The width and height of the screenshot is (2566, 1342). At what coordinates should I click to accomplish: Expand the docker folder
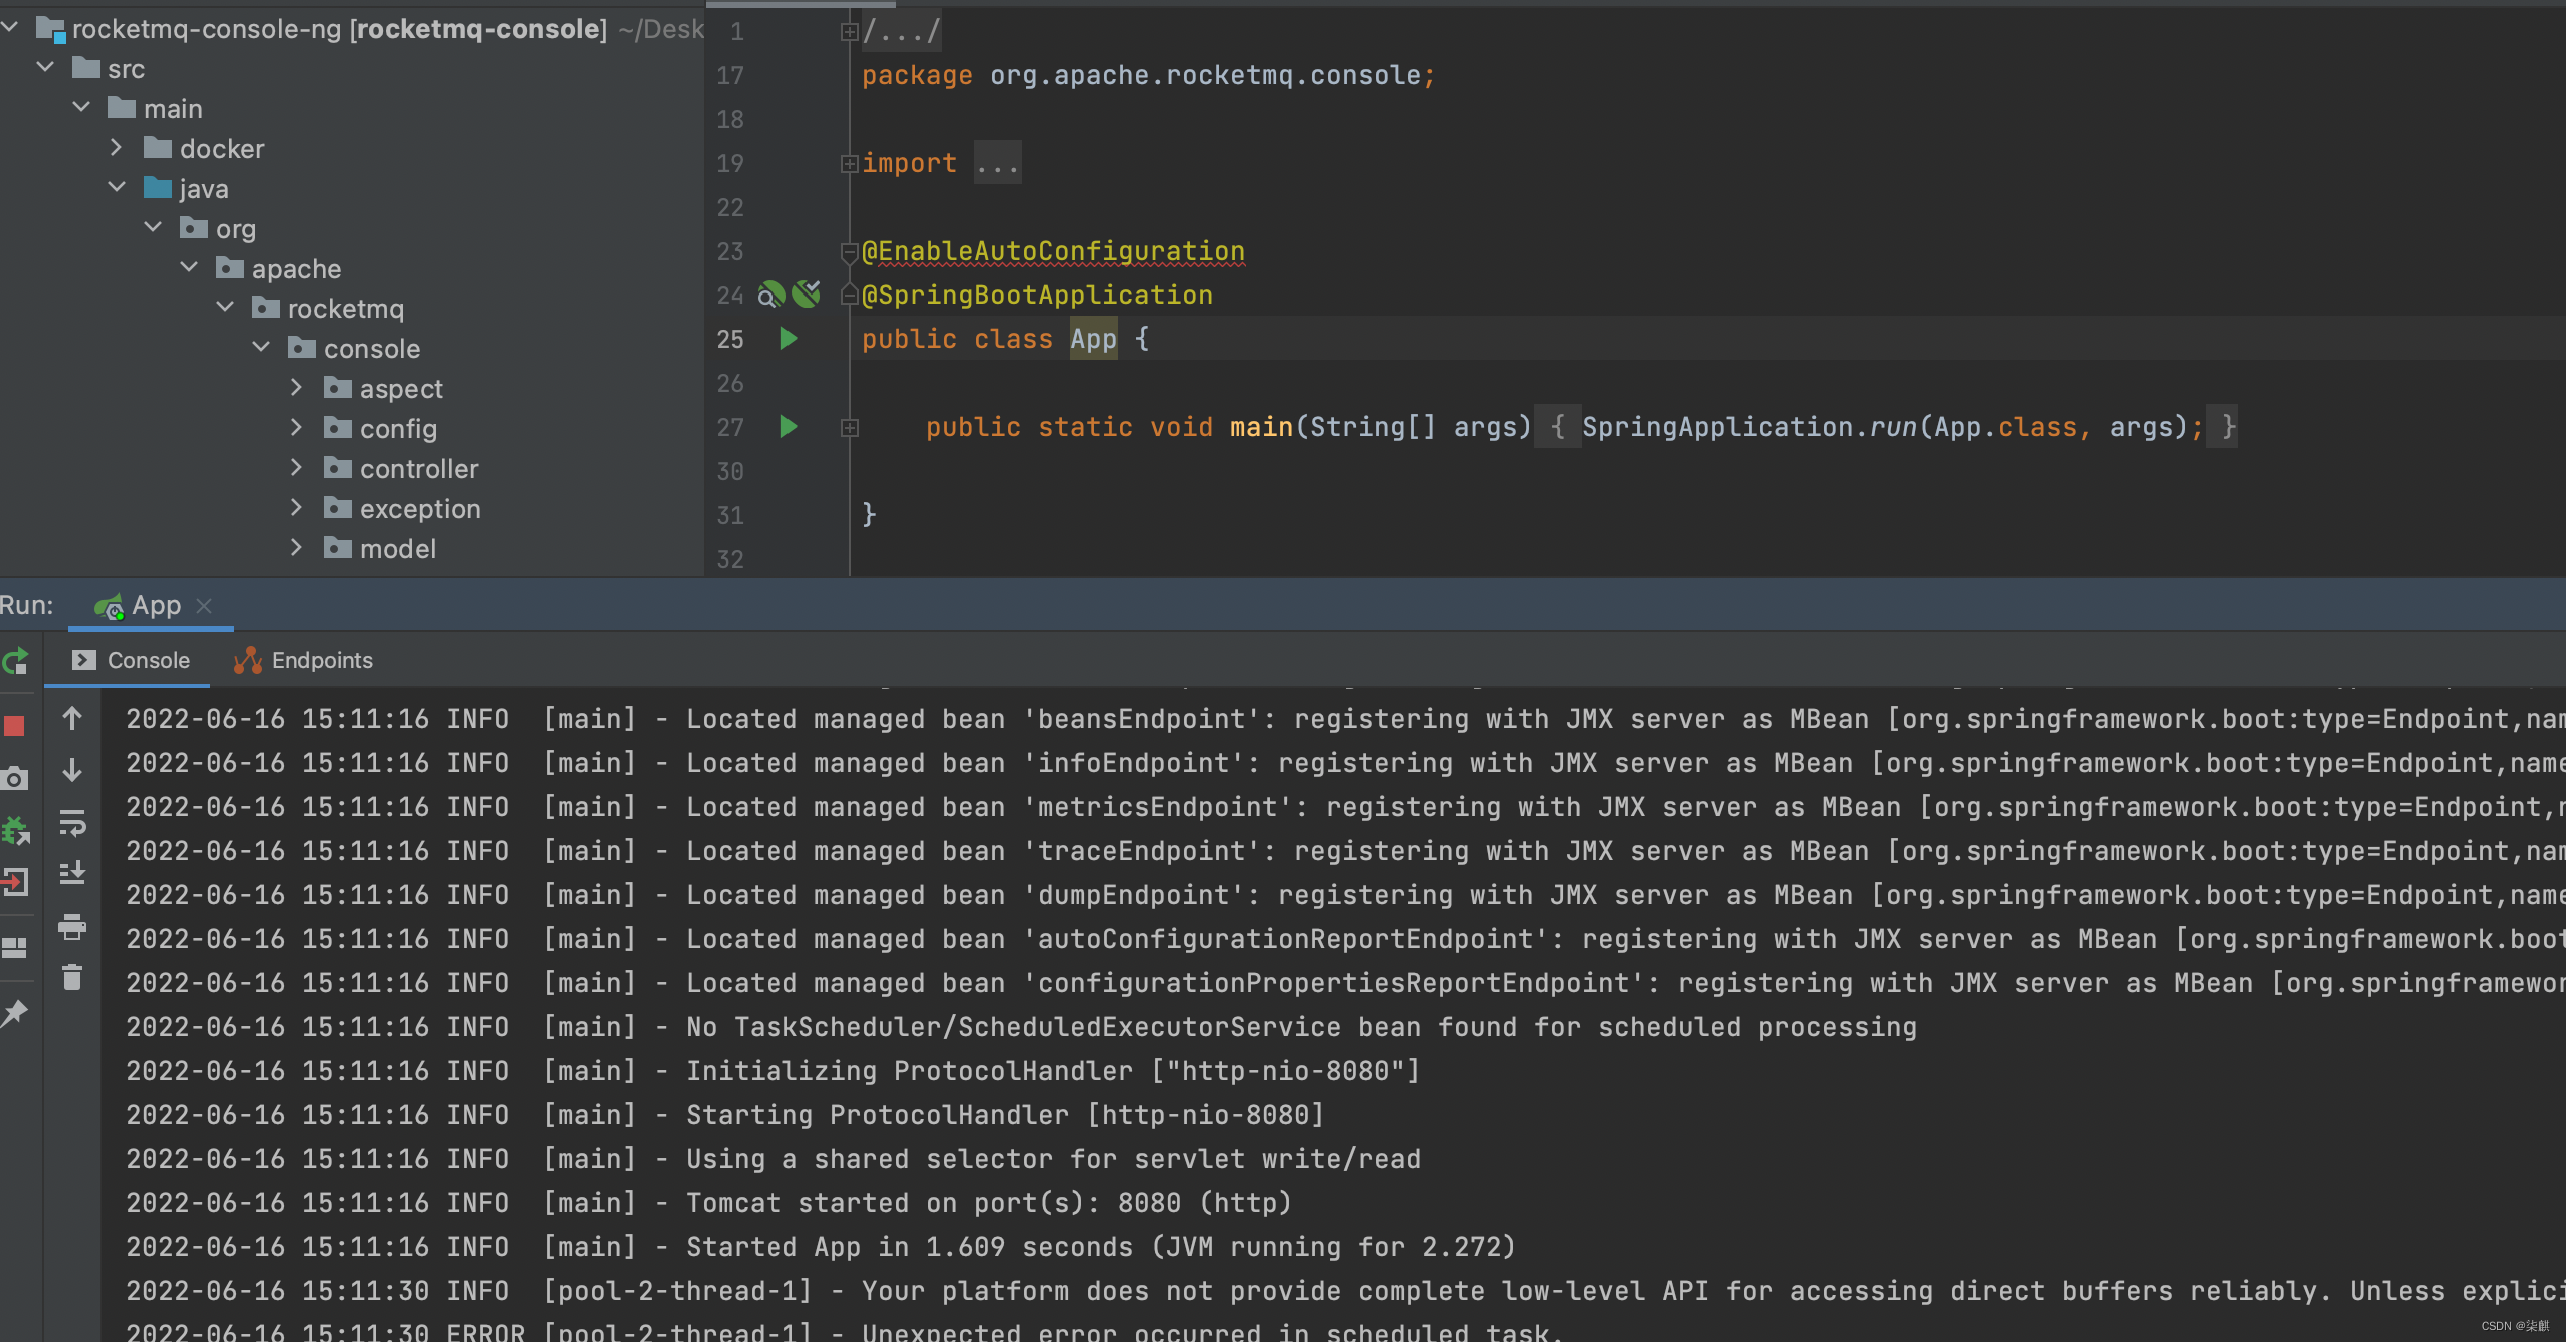tap(117, 147)
